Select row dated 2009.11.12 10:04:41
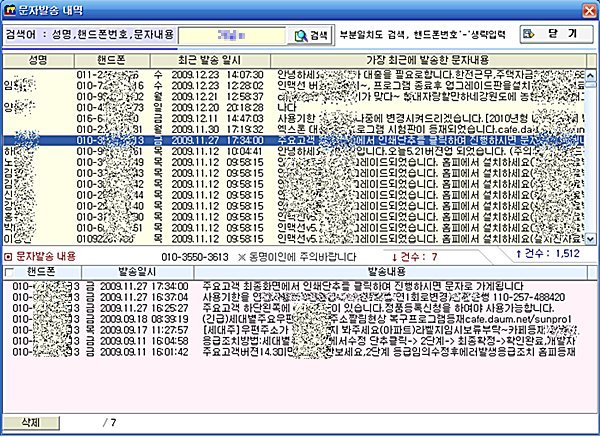Image resolution: width=600 pixels, height=437 pixels. 294,151
